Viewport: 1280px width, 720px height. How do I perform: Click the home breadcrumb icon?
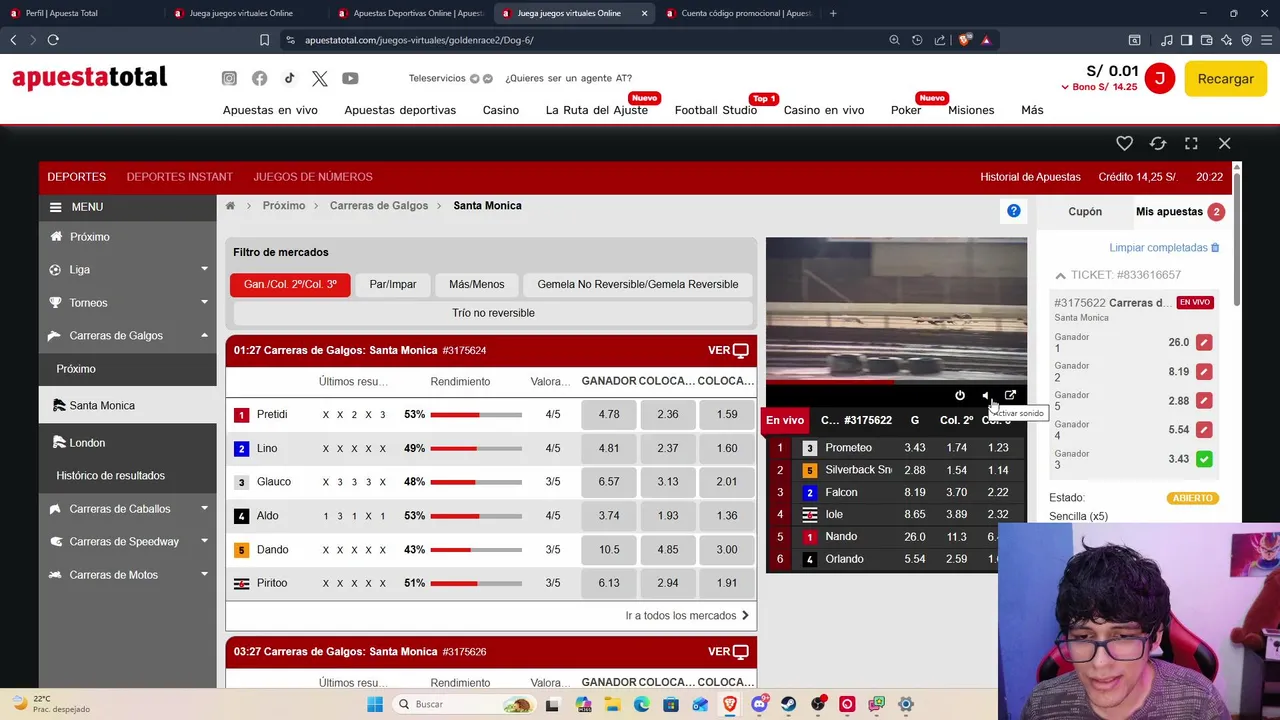click(x=230, y=206)
